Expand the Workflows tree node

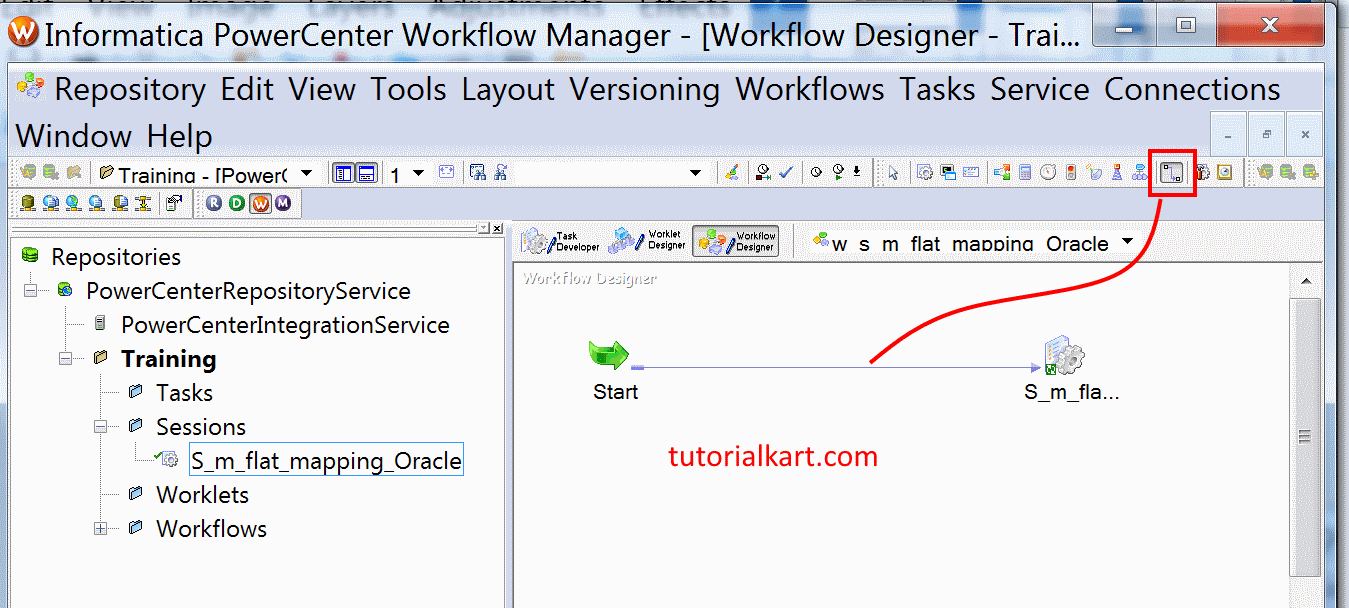pos(98,528)
